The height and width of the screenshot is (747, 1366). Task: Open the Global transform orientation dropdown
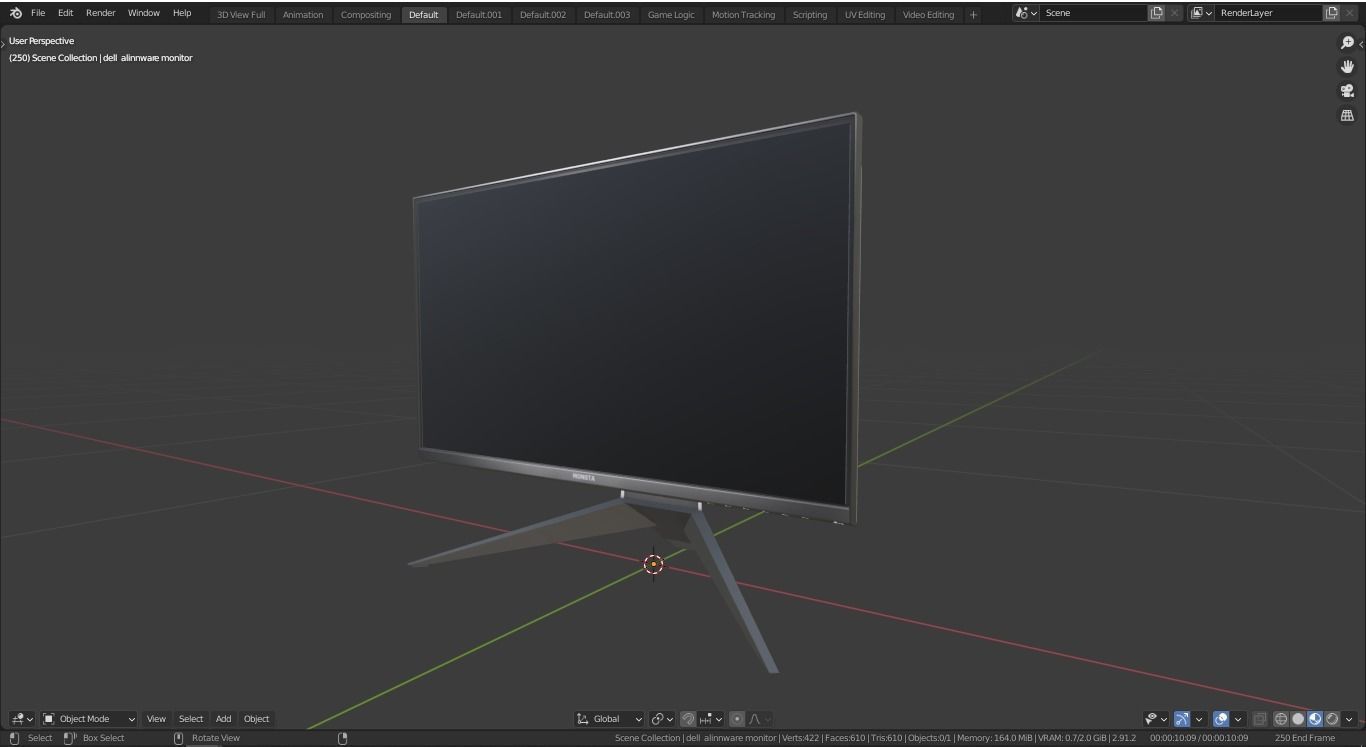coord(609,719)
